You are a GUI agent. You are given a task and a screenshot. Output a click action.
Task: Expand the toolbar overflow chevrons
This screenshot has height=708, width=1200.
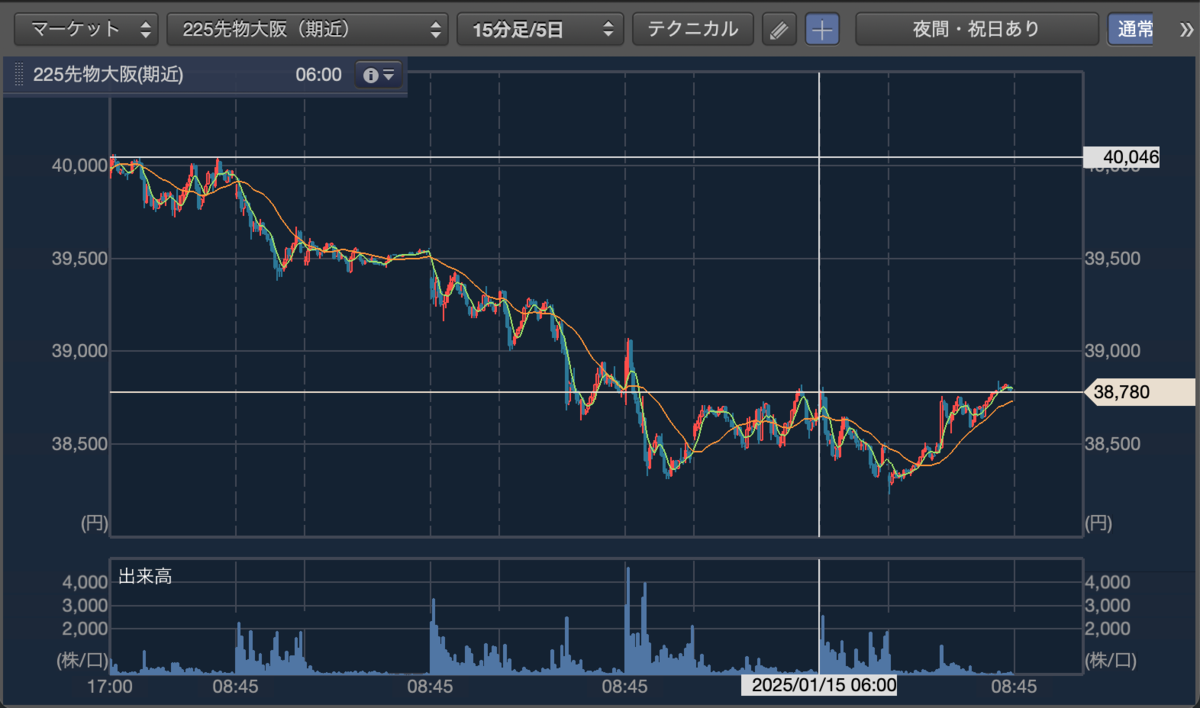click(1187, 29)
